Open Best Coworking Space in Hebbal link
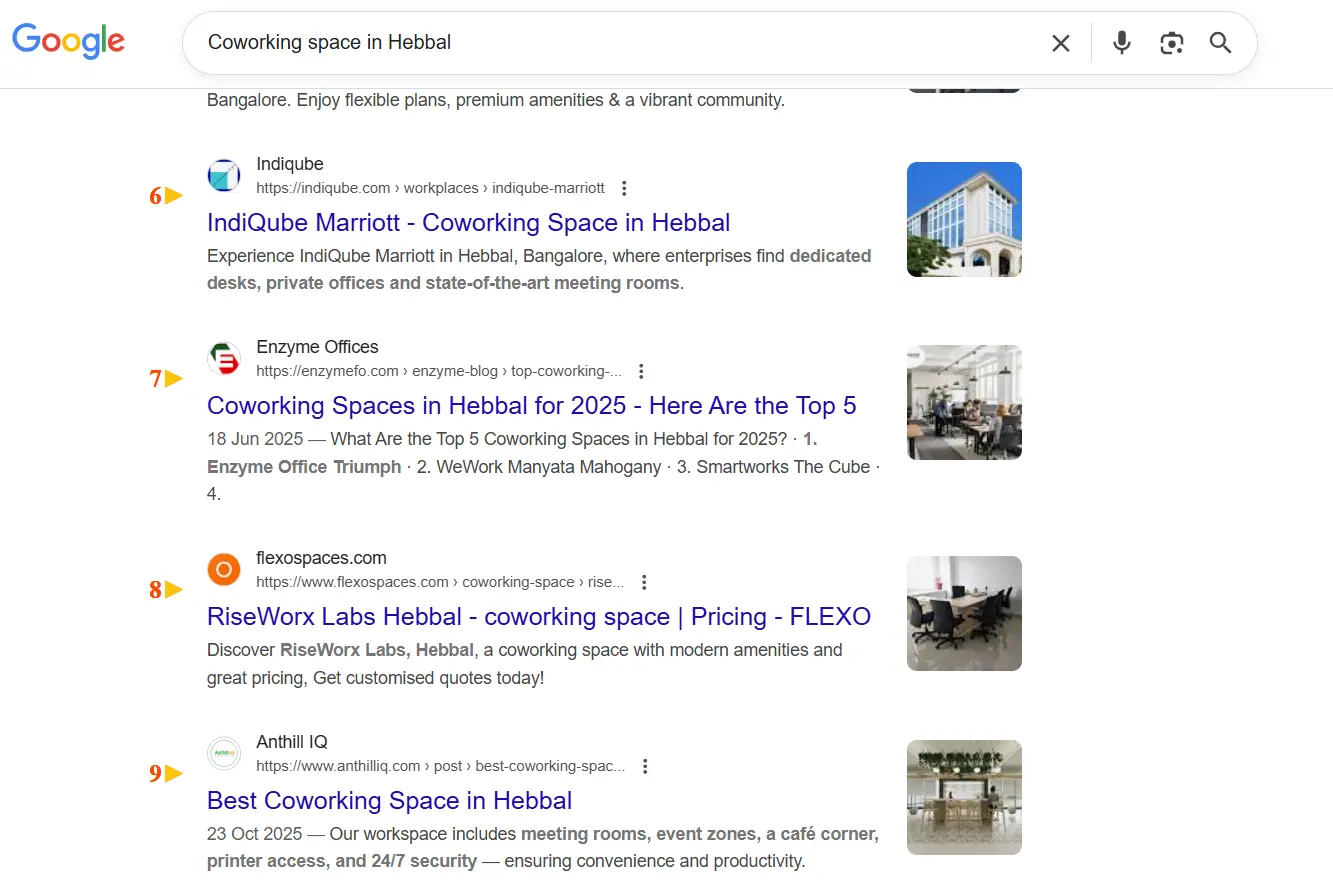This screenshot has width=1333, height=890. [389, 800]
